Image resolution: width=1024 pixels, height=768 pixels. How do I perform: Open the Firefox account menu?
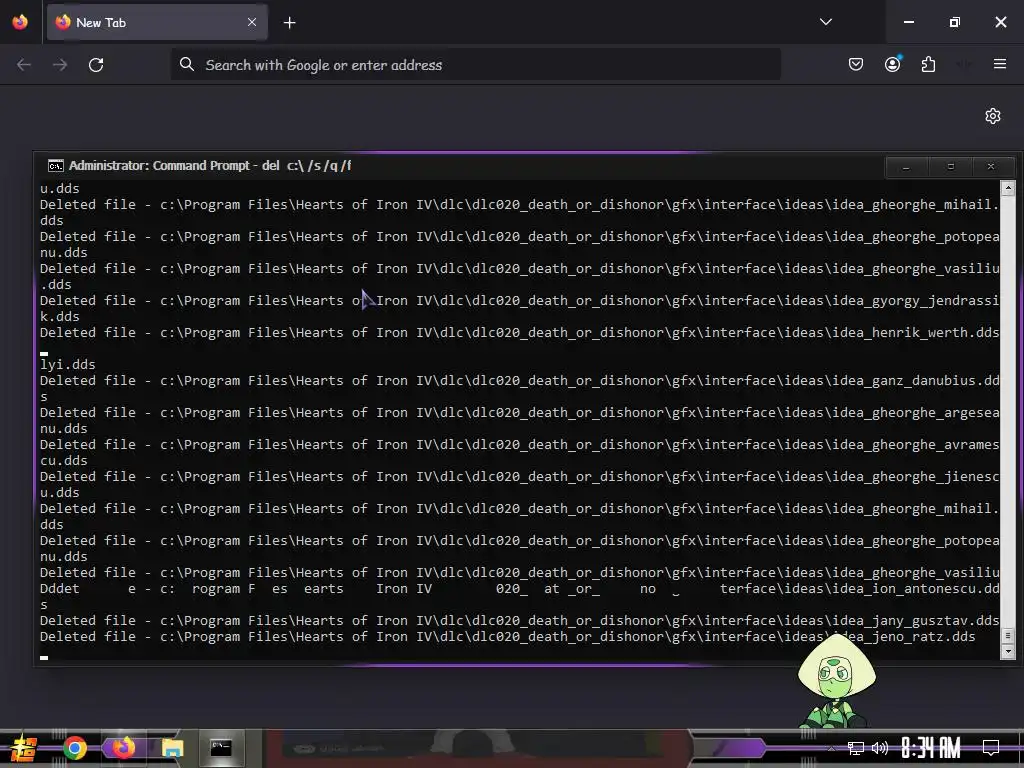pos(892,64)
